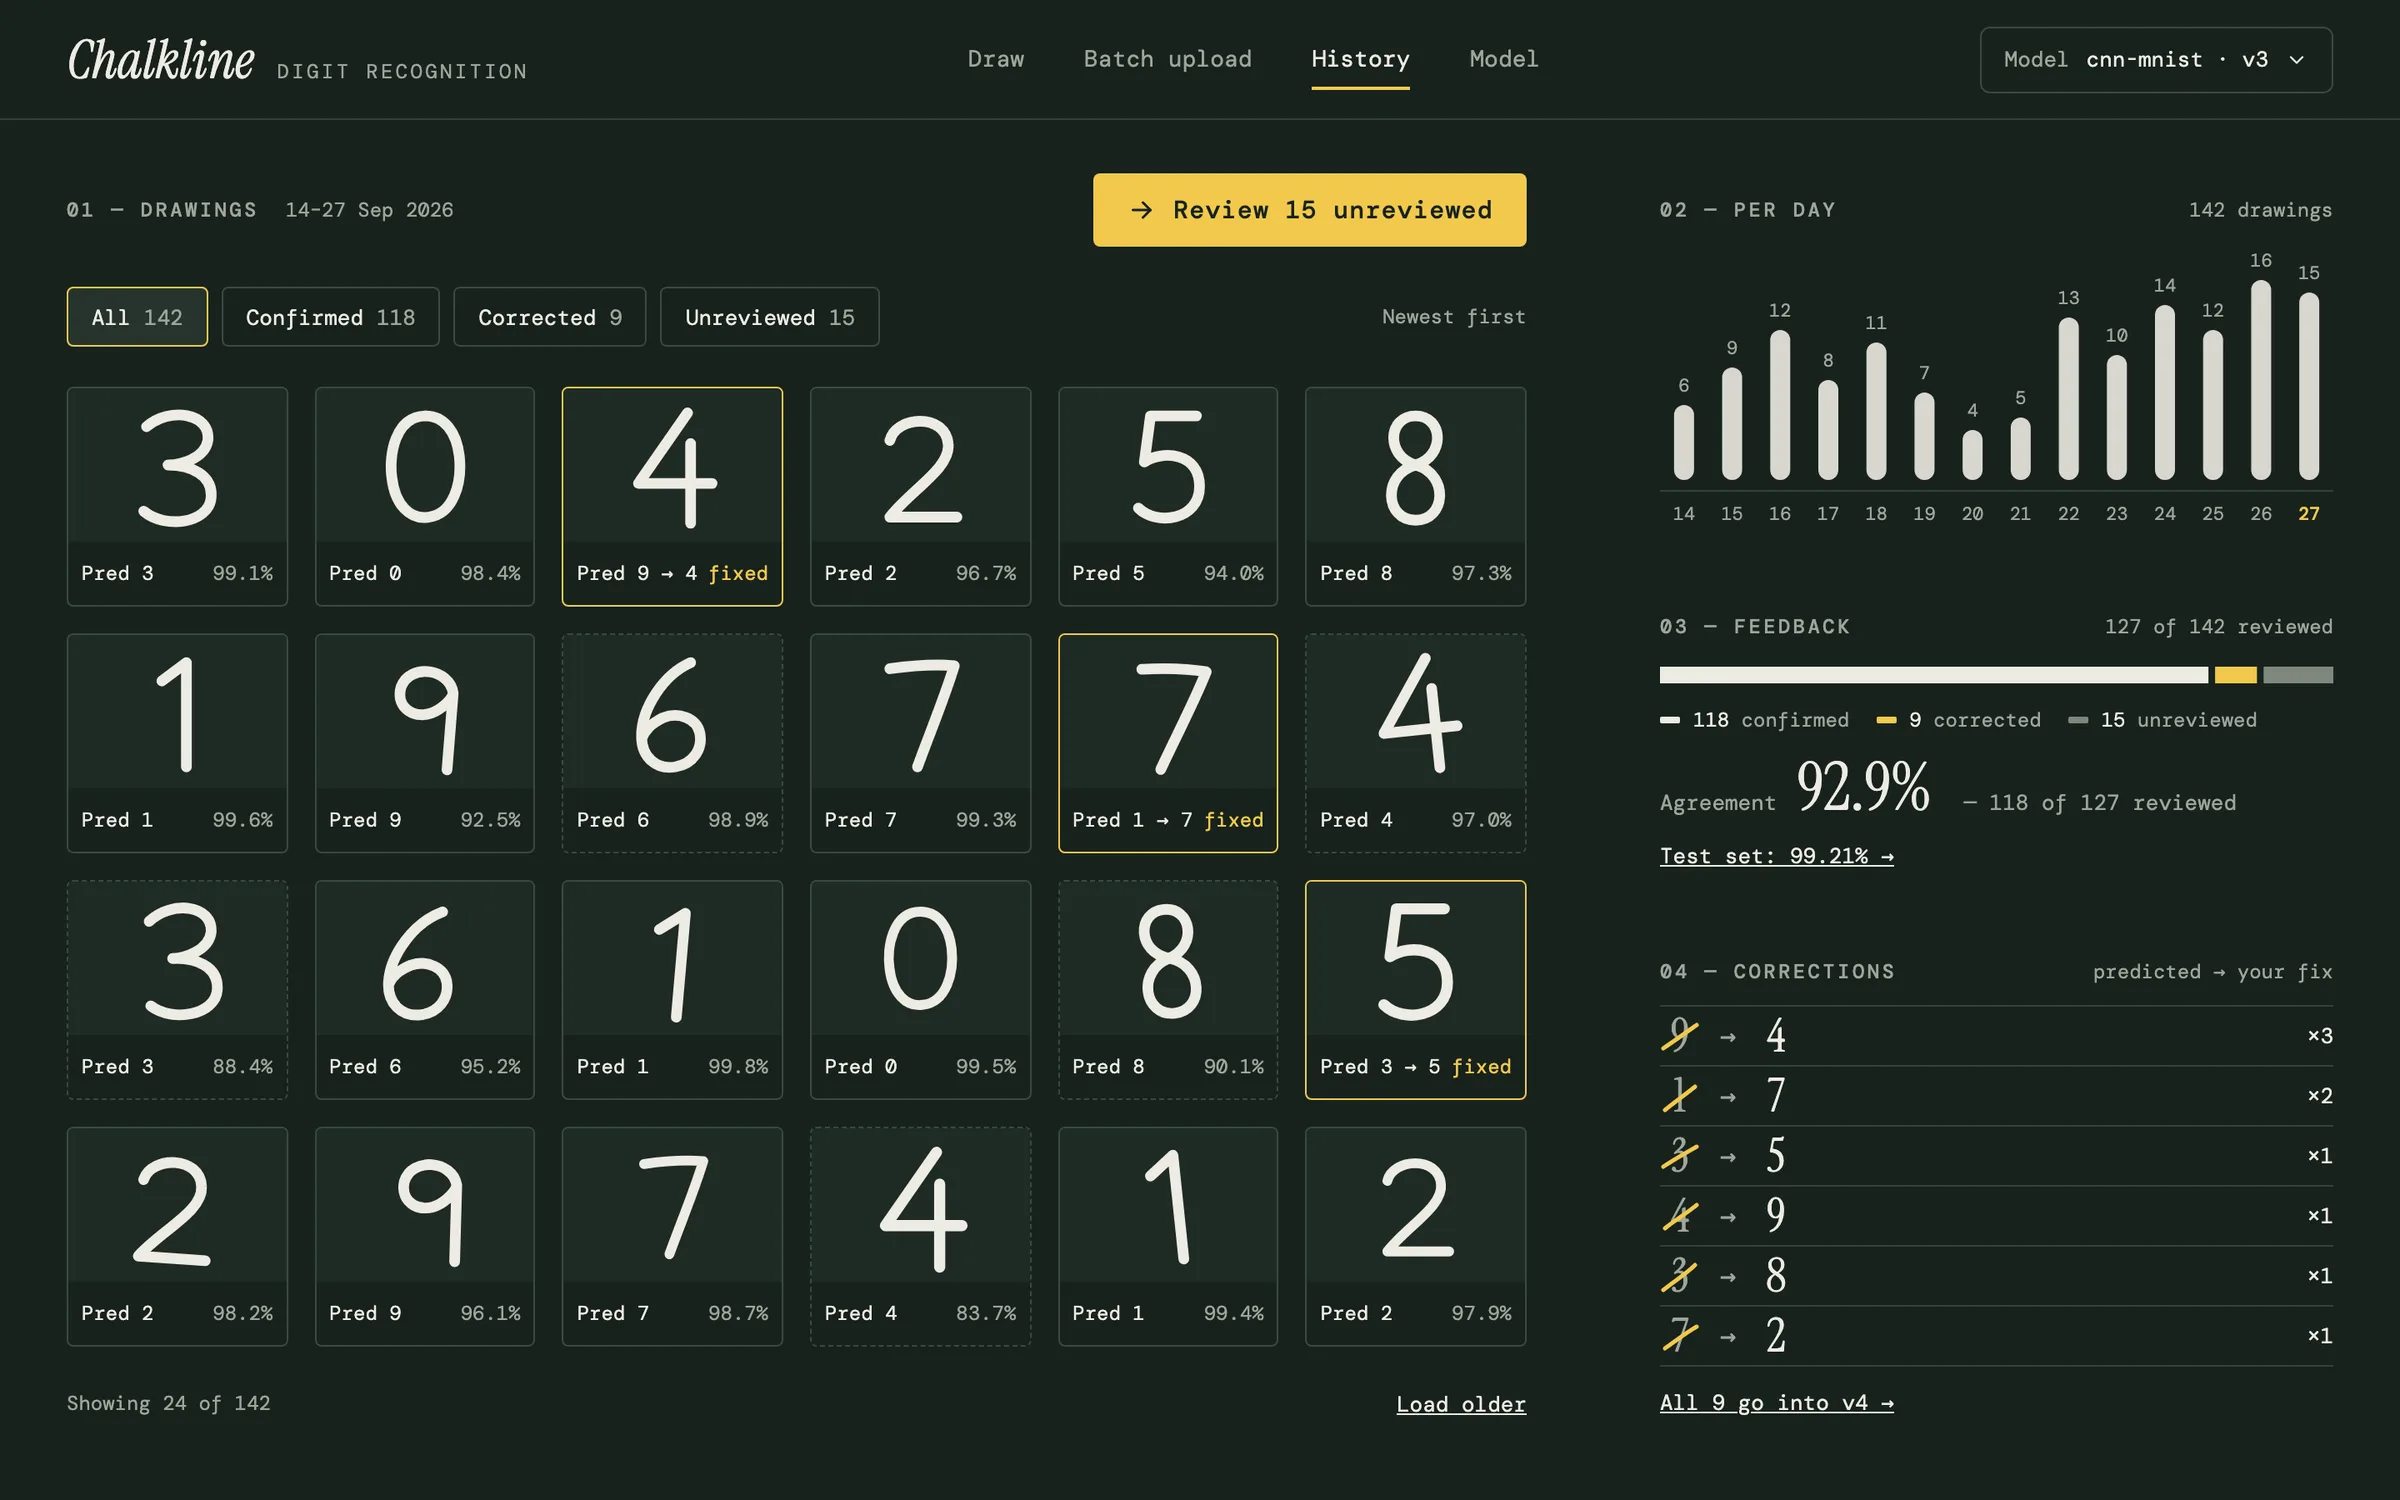
Task: Click All 9 go into v4 link
Action: [x=1776, y=1403]
